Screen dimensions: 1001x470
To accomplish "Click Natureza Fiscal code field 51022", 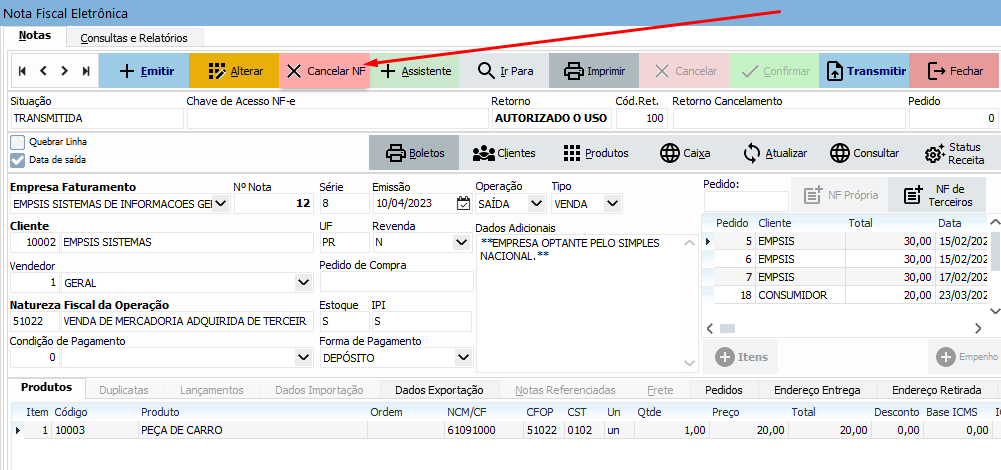I will click(34, 321).
